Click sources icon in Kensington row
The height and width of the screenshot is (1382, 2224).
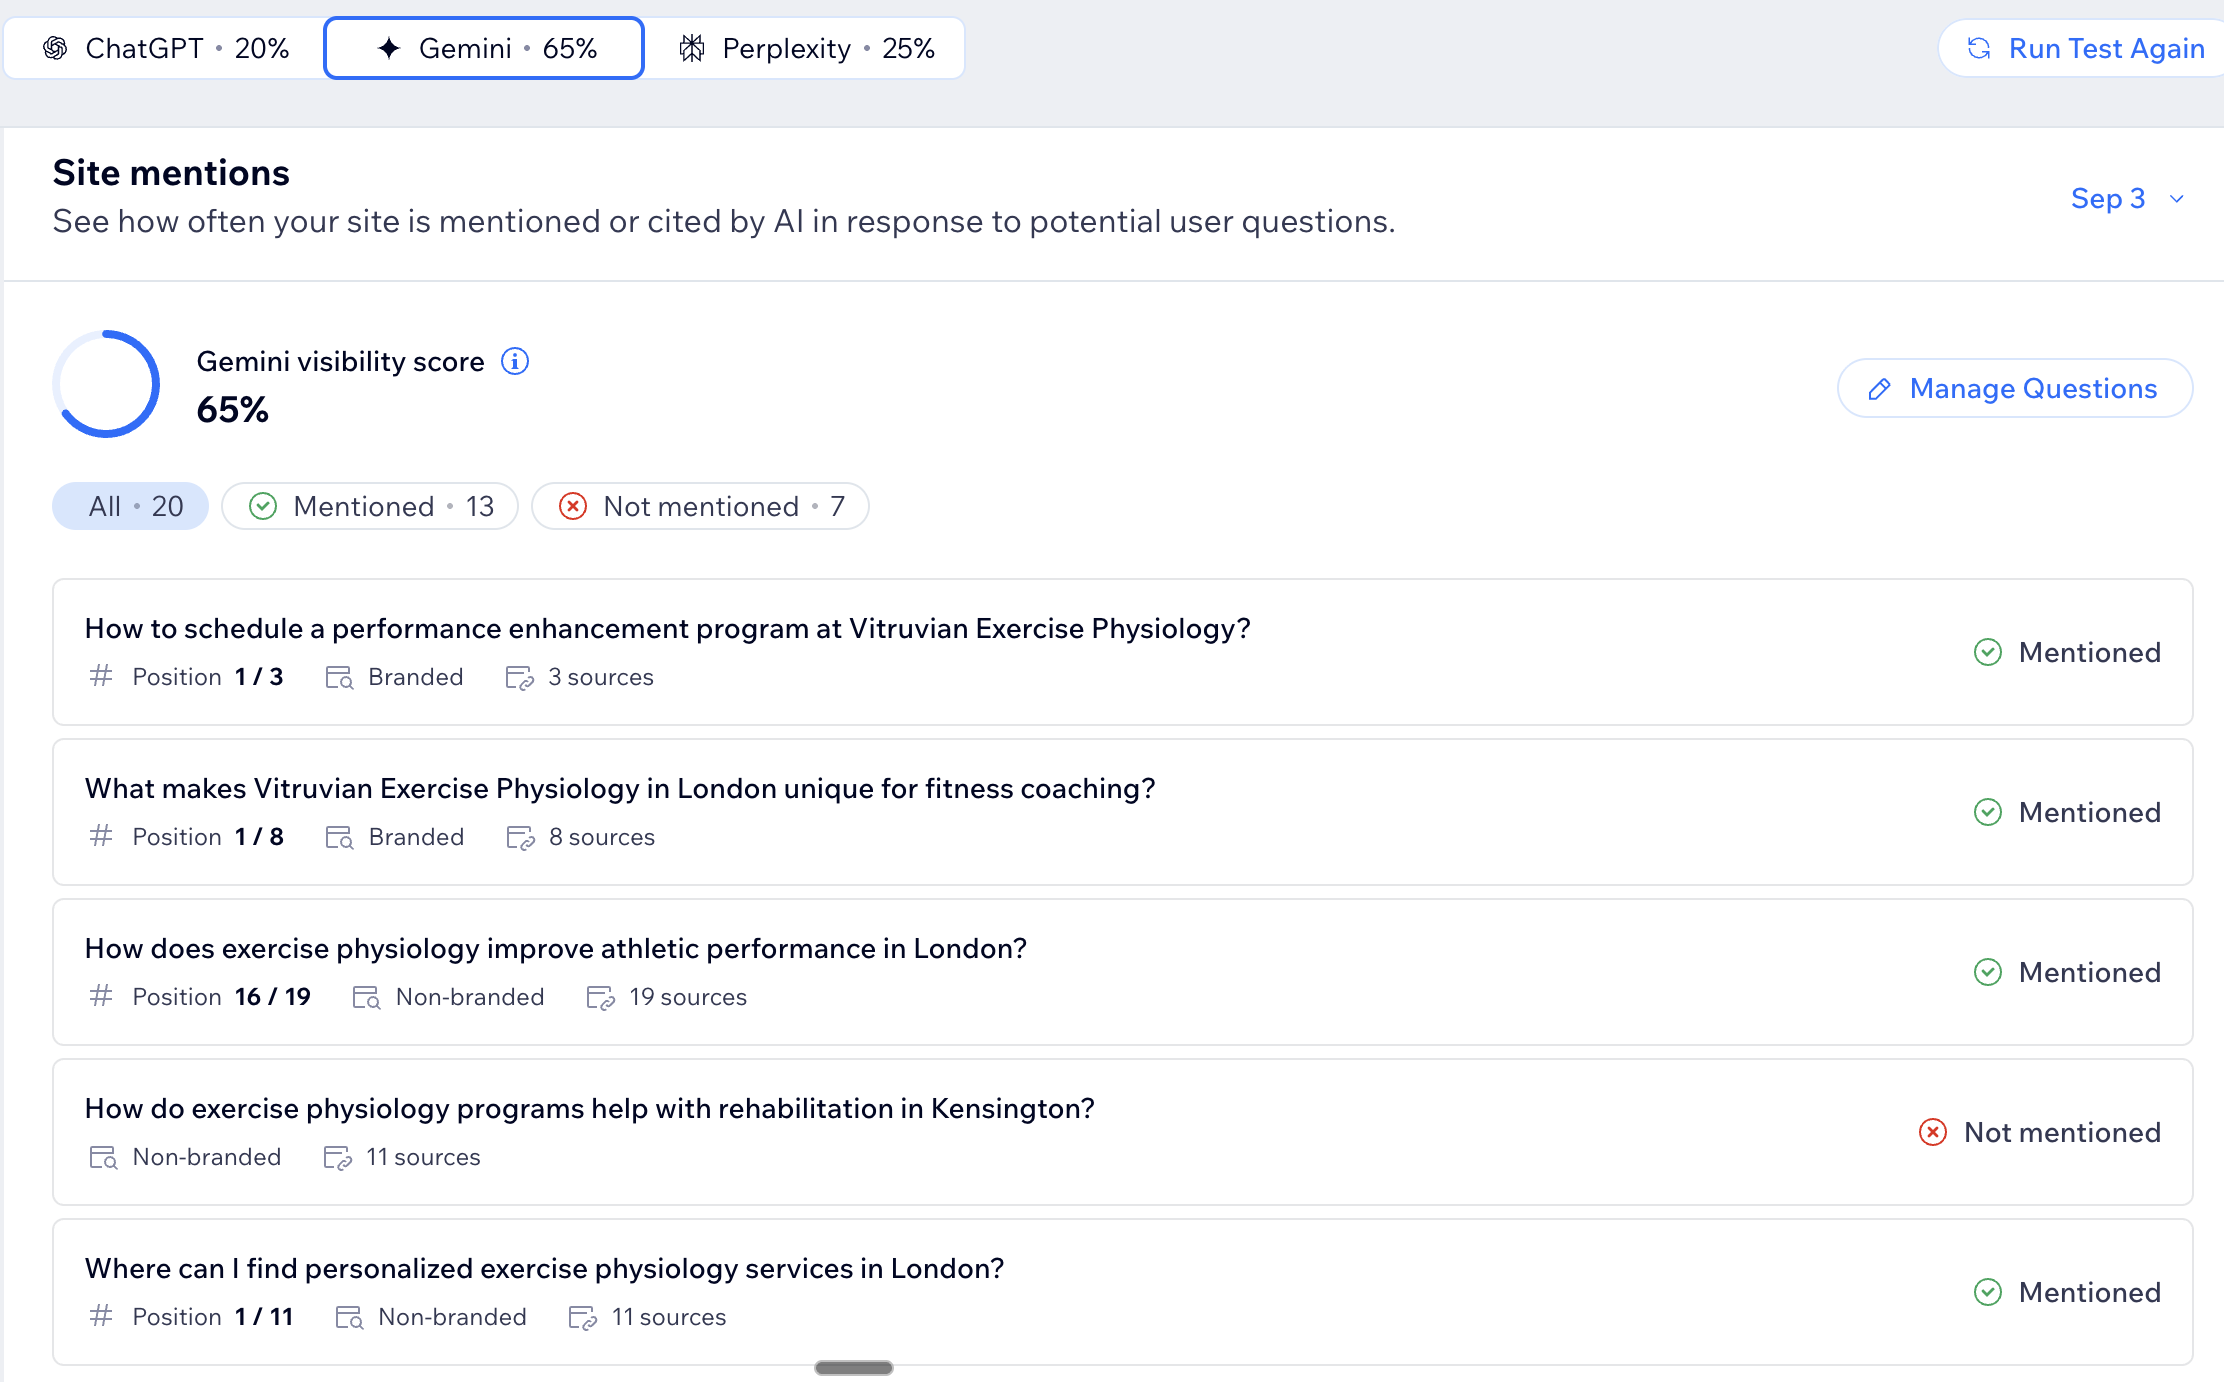[x=338, y=1157]
